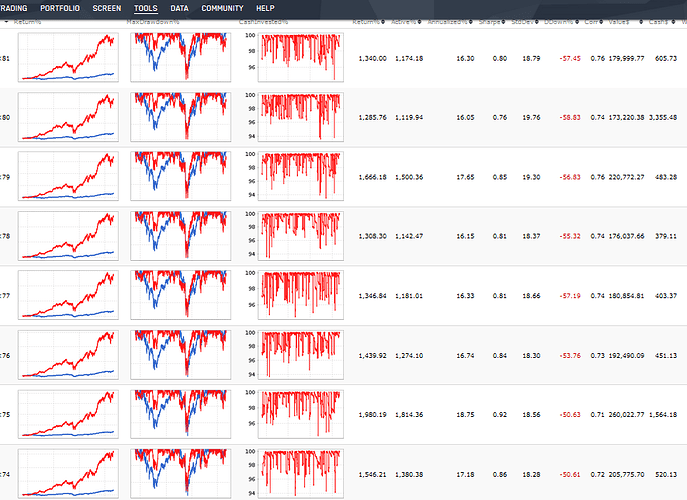Open the return chart in row :81
The image size is (687, 500).
pyautogui.click(x=68, y=57)
